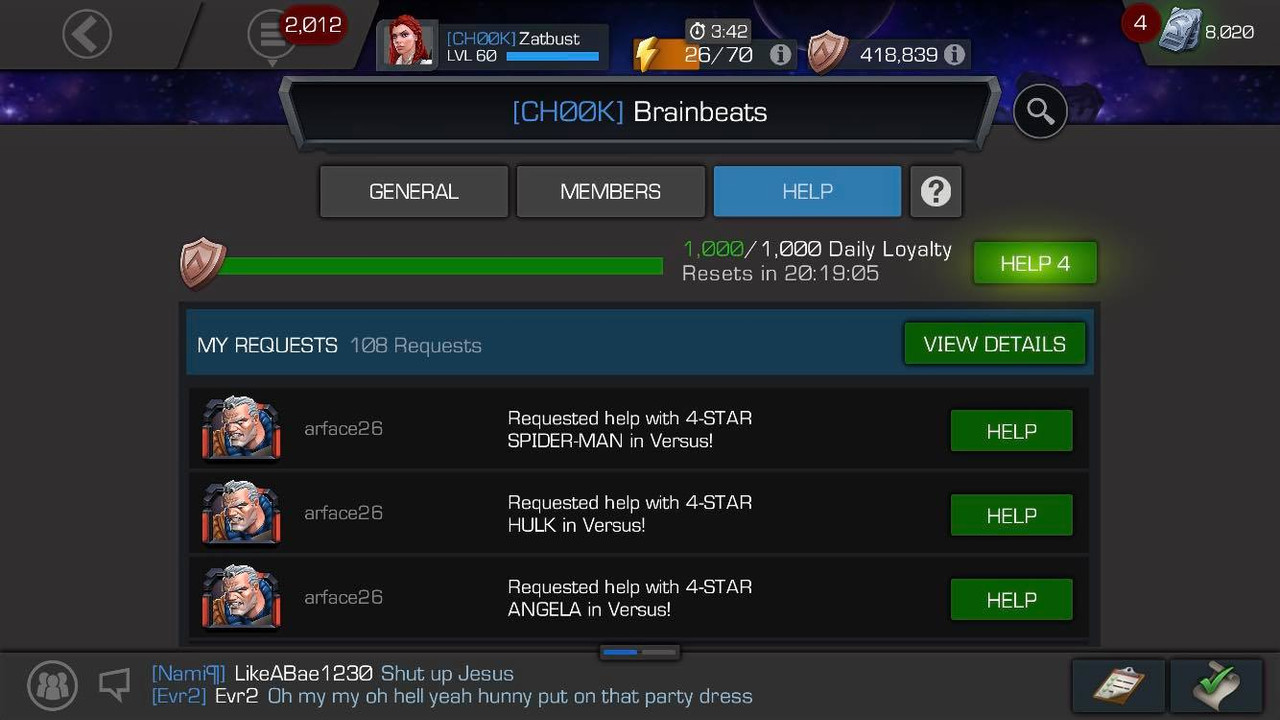The image size is (1280, 720).
Task: Search alliances with magnifier icon
Action: [1040, 112]
